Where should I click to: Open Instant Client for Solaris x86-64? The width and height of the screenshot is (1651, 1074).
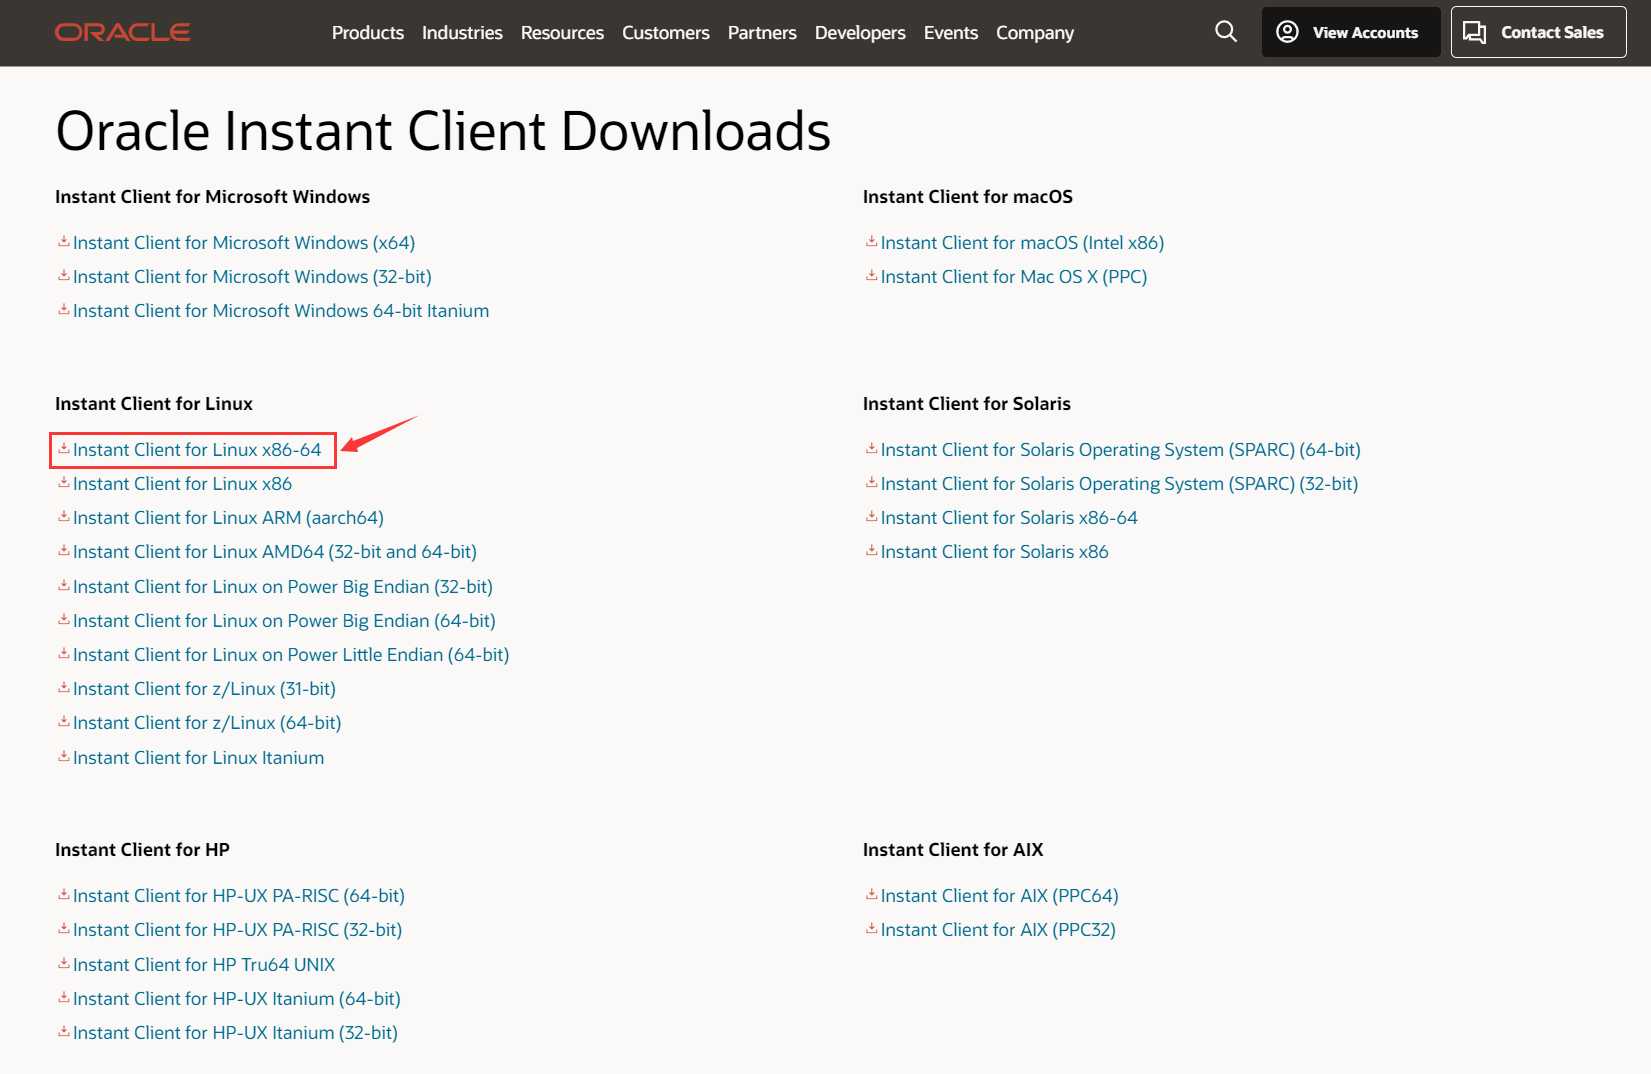tap(1009, 518)
